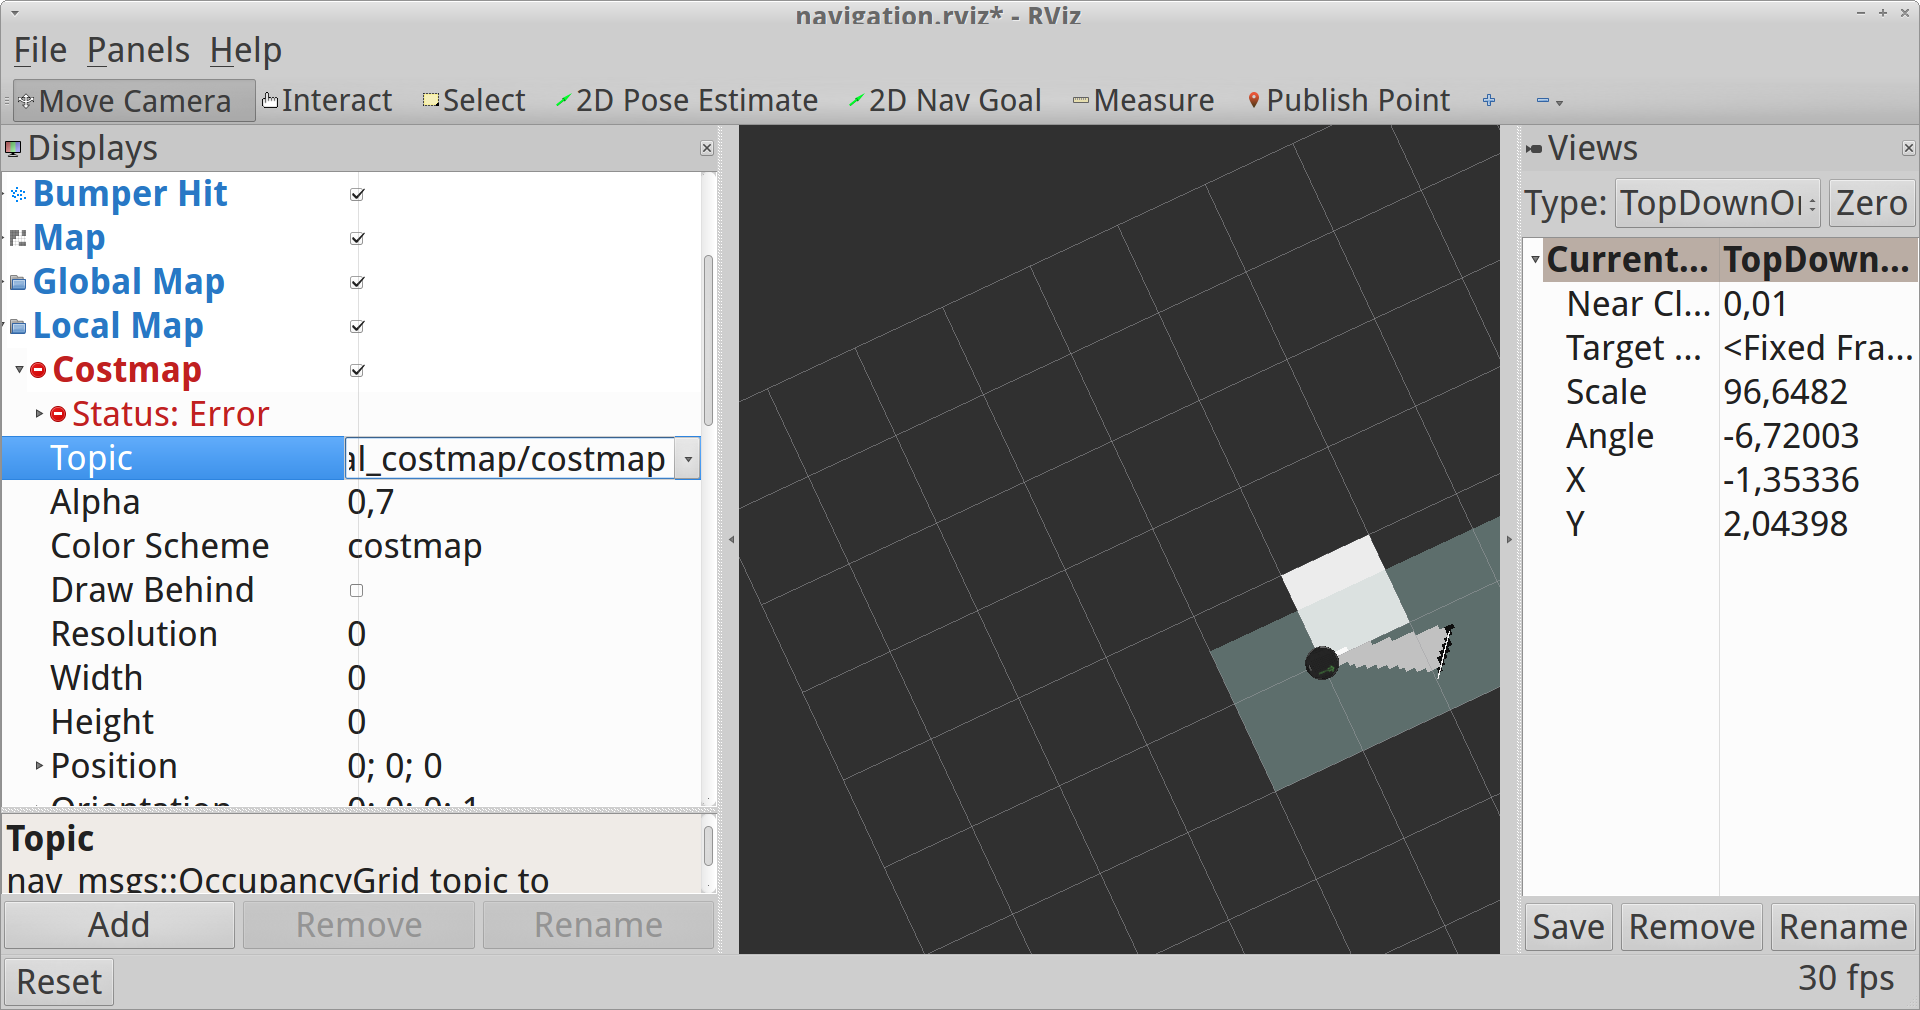The width and height of the screenshot is (1920, 1010).
Task: Select the Measure tool
Action: point(1143,101)
